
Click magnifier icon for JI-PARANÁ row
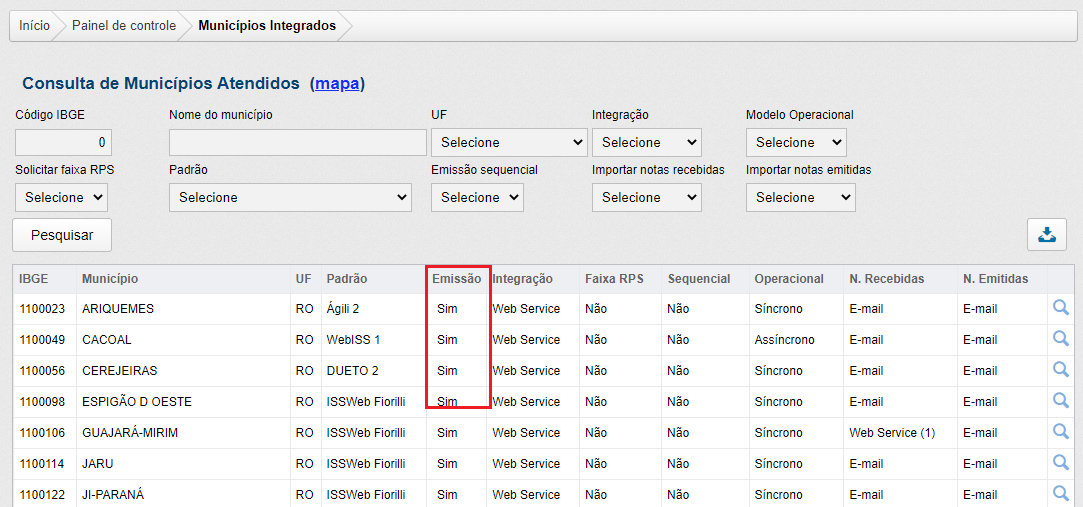1060,494
